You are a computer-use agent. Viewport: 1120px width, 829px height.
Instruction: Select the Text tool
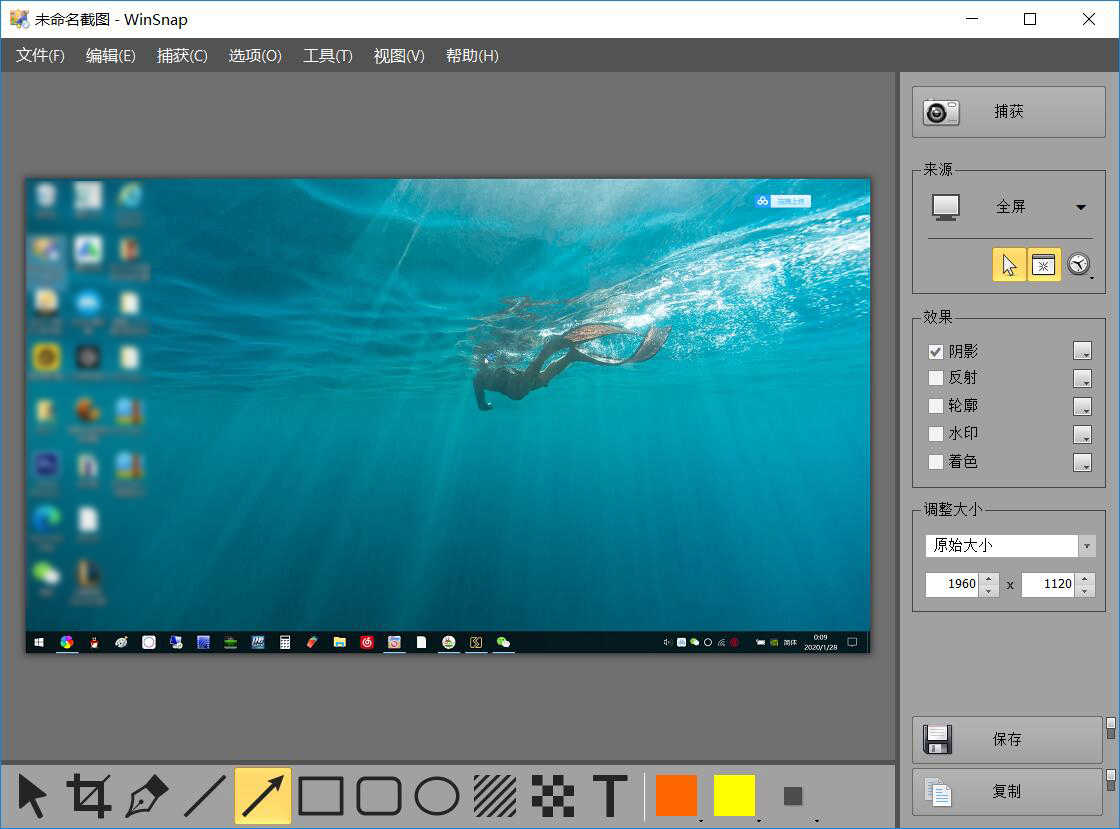(609, 796)
